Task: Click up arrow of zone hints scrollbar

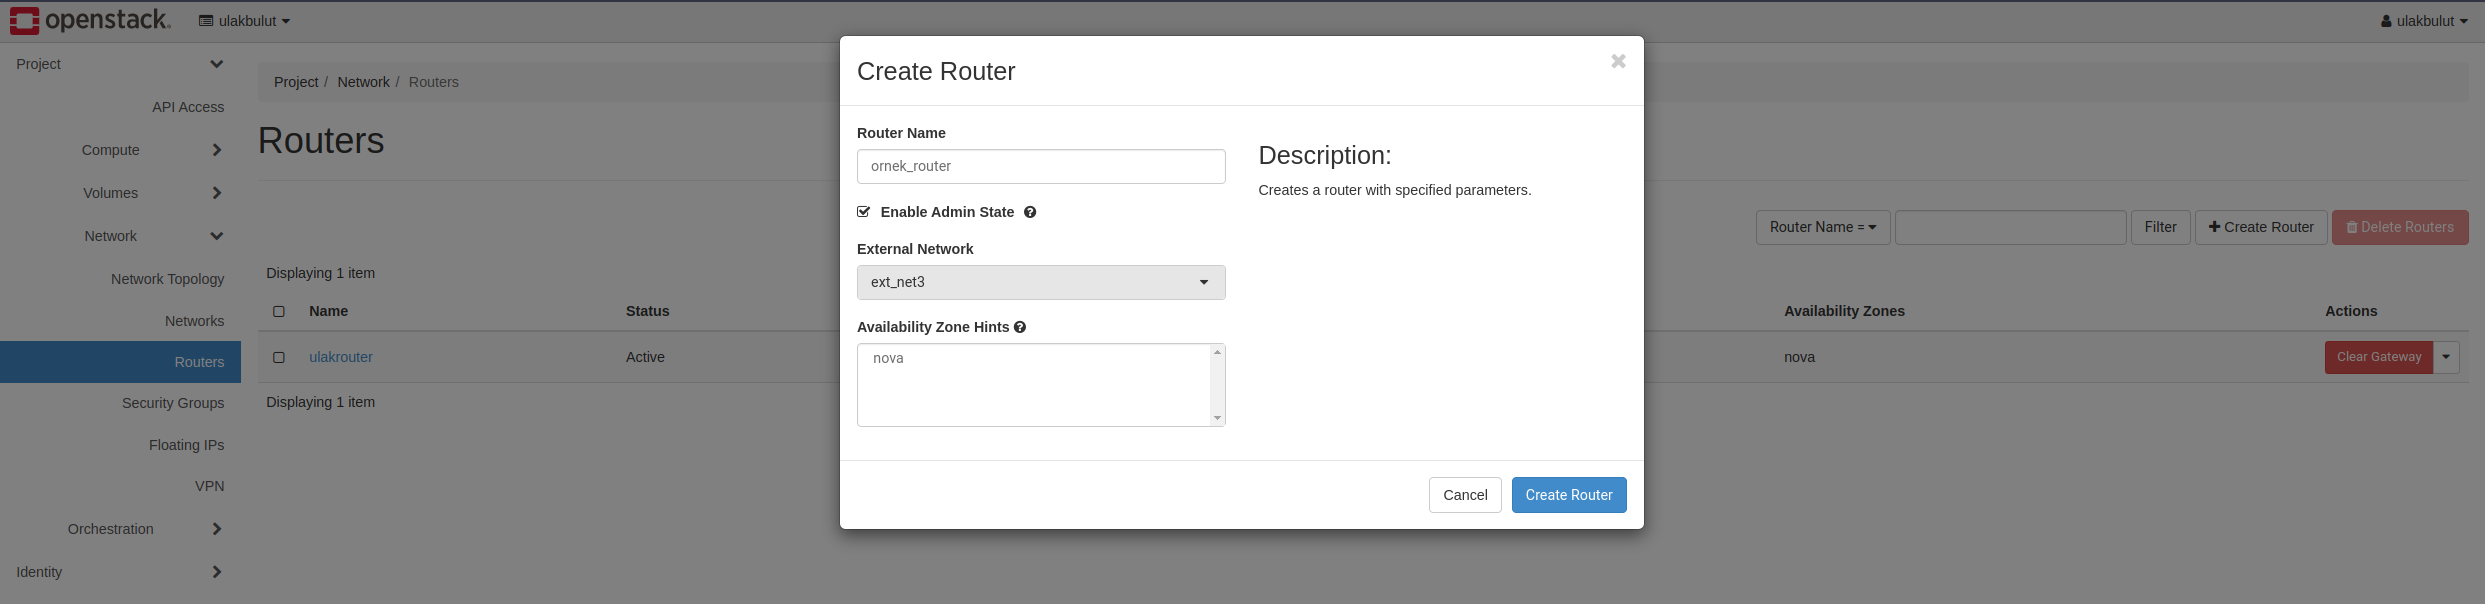Action: [1217, 352]
